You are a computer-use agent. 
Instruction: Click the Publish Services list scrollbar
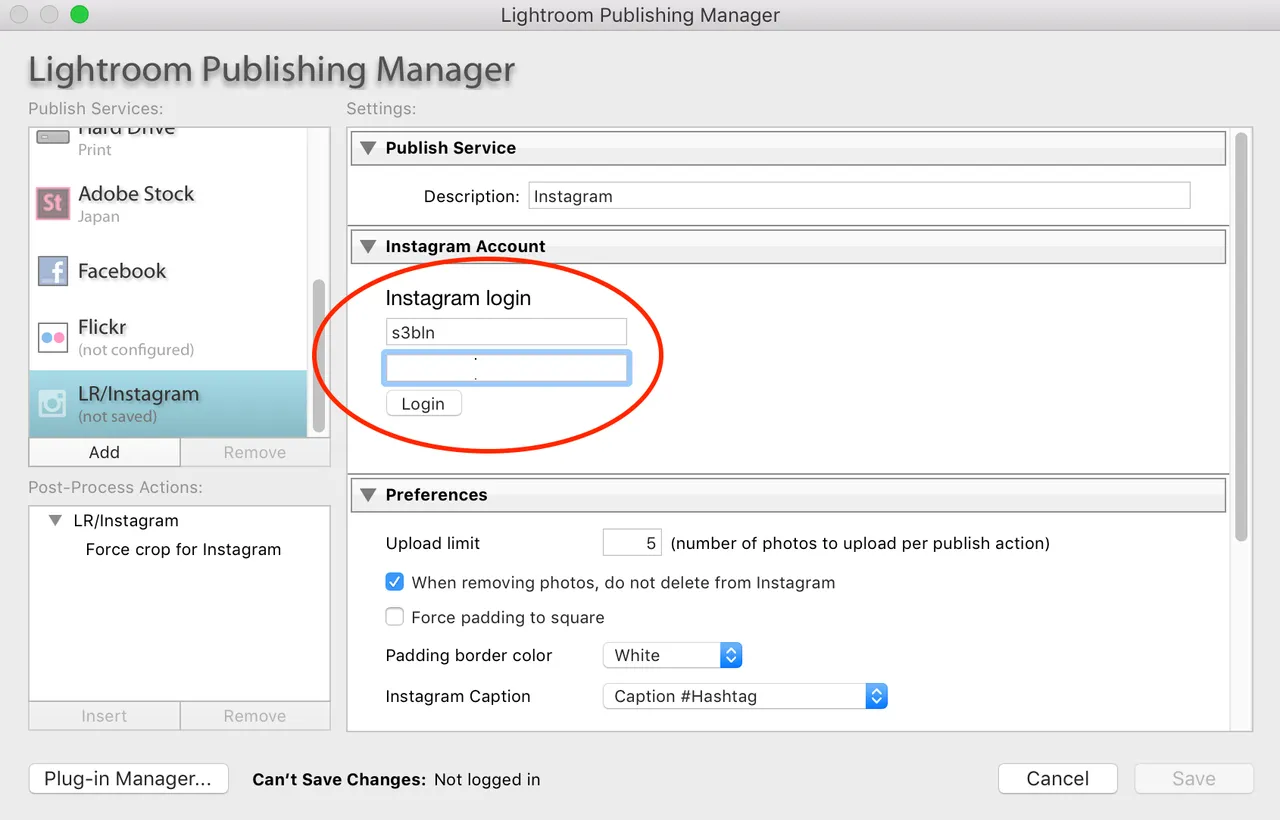(x=319, y=355)
